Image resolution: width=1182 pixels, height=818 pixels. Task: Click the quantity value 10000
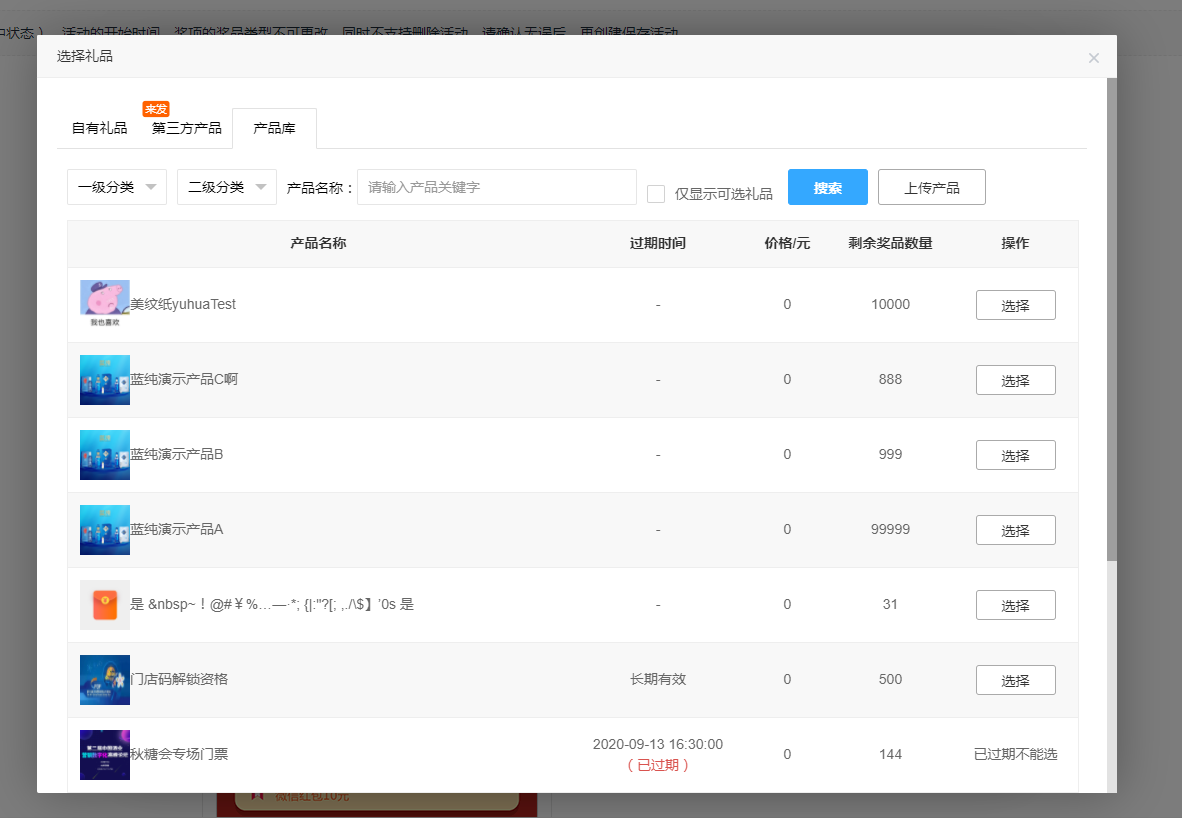890,305
